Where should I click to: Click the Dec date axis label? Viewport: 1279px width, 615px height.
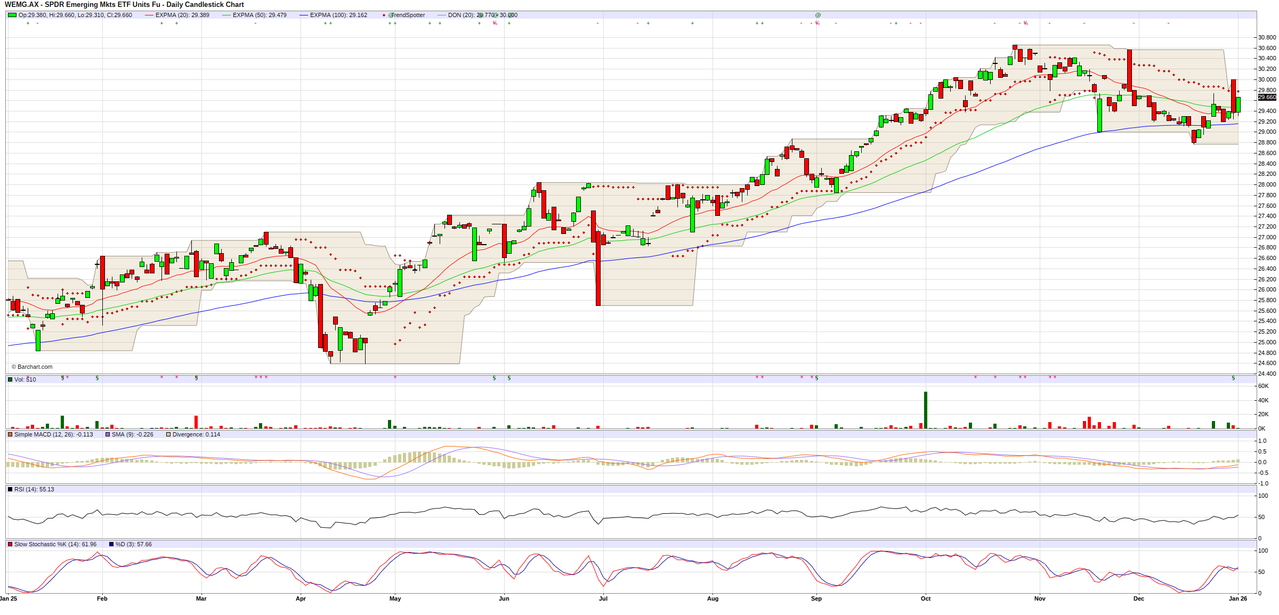coord(1139,597)
